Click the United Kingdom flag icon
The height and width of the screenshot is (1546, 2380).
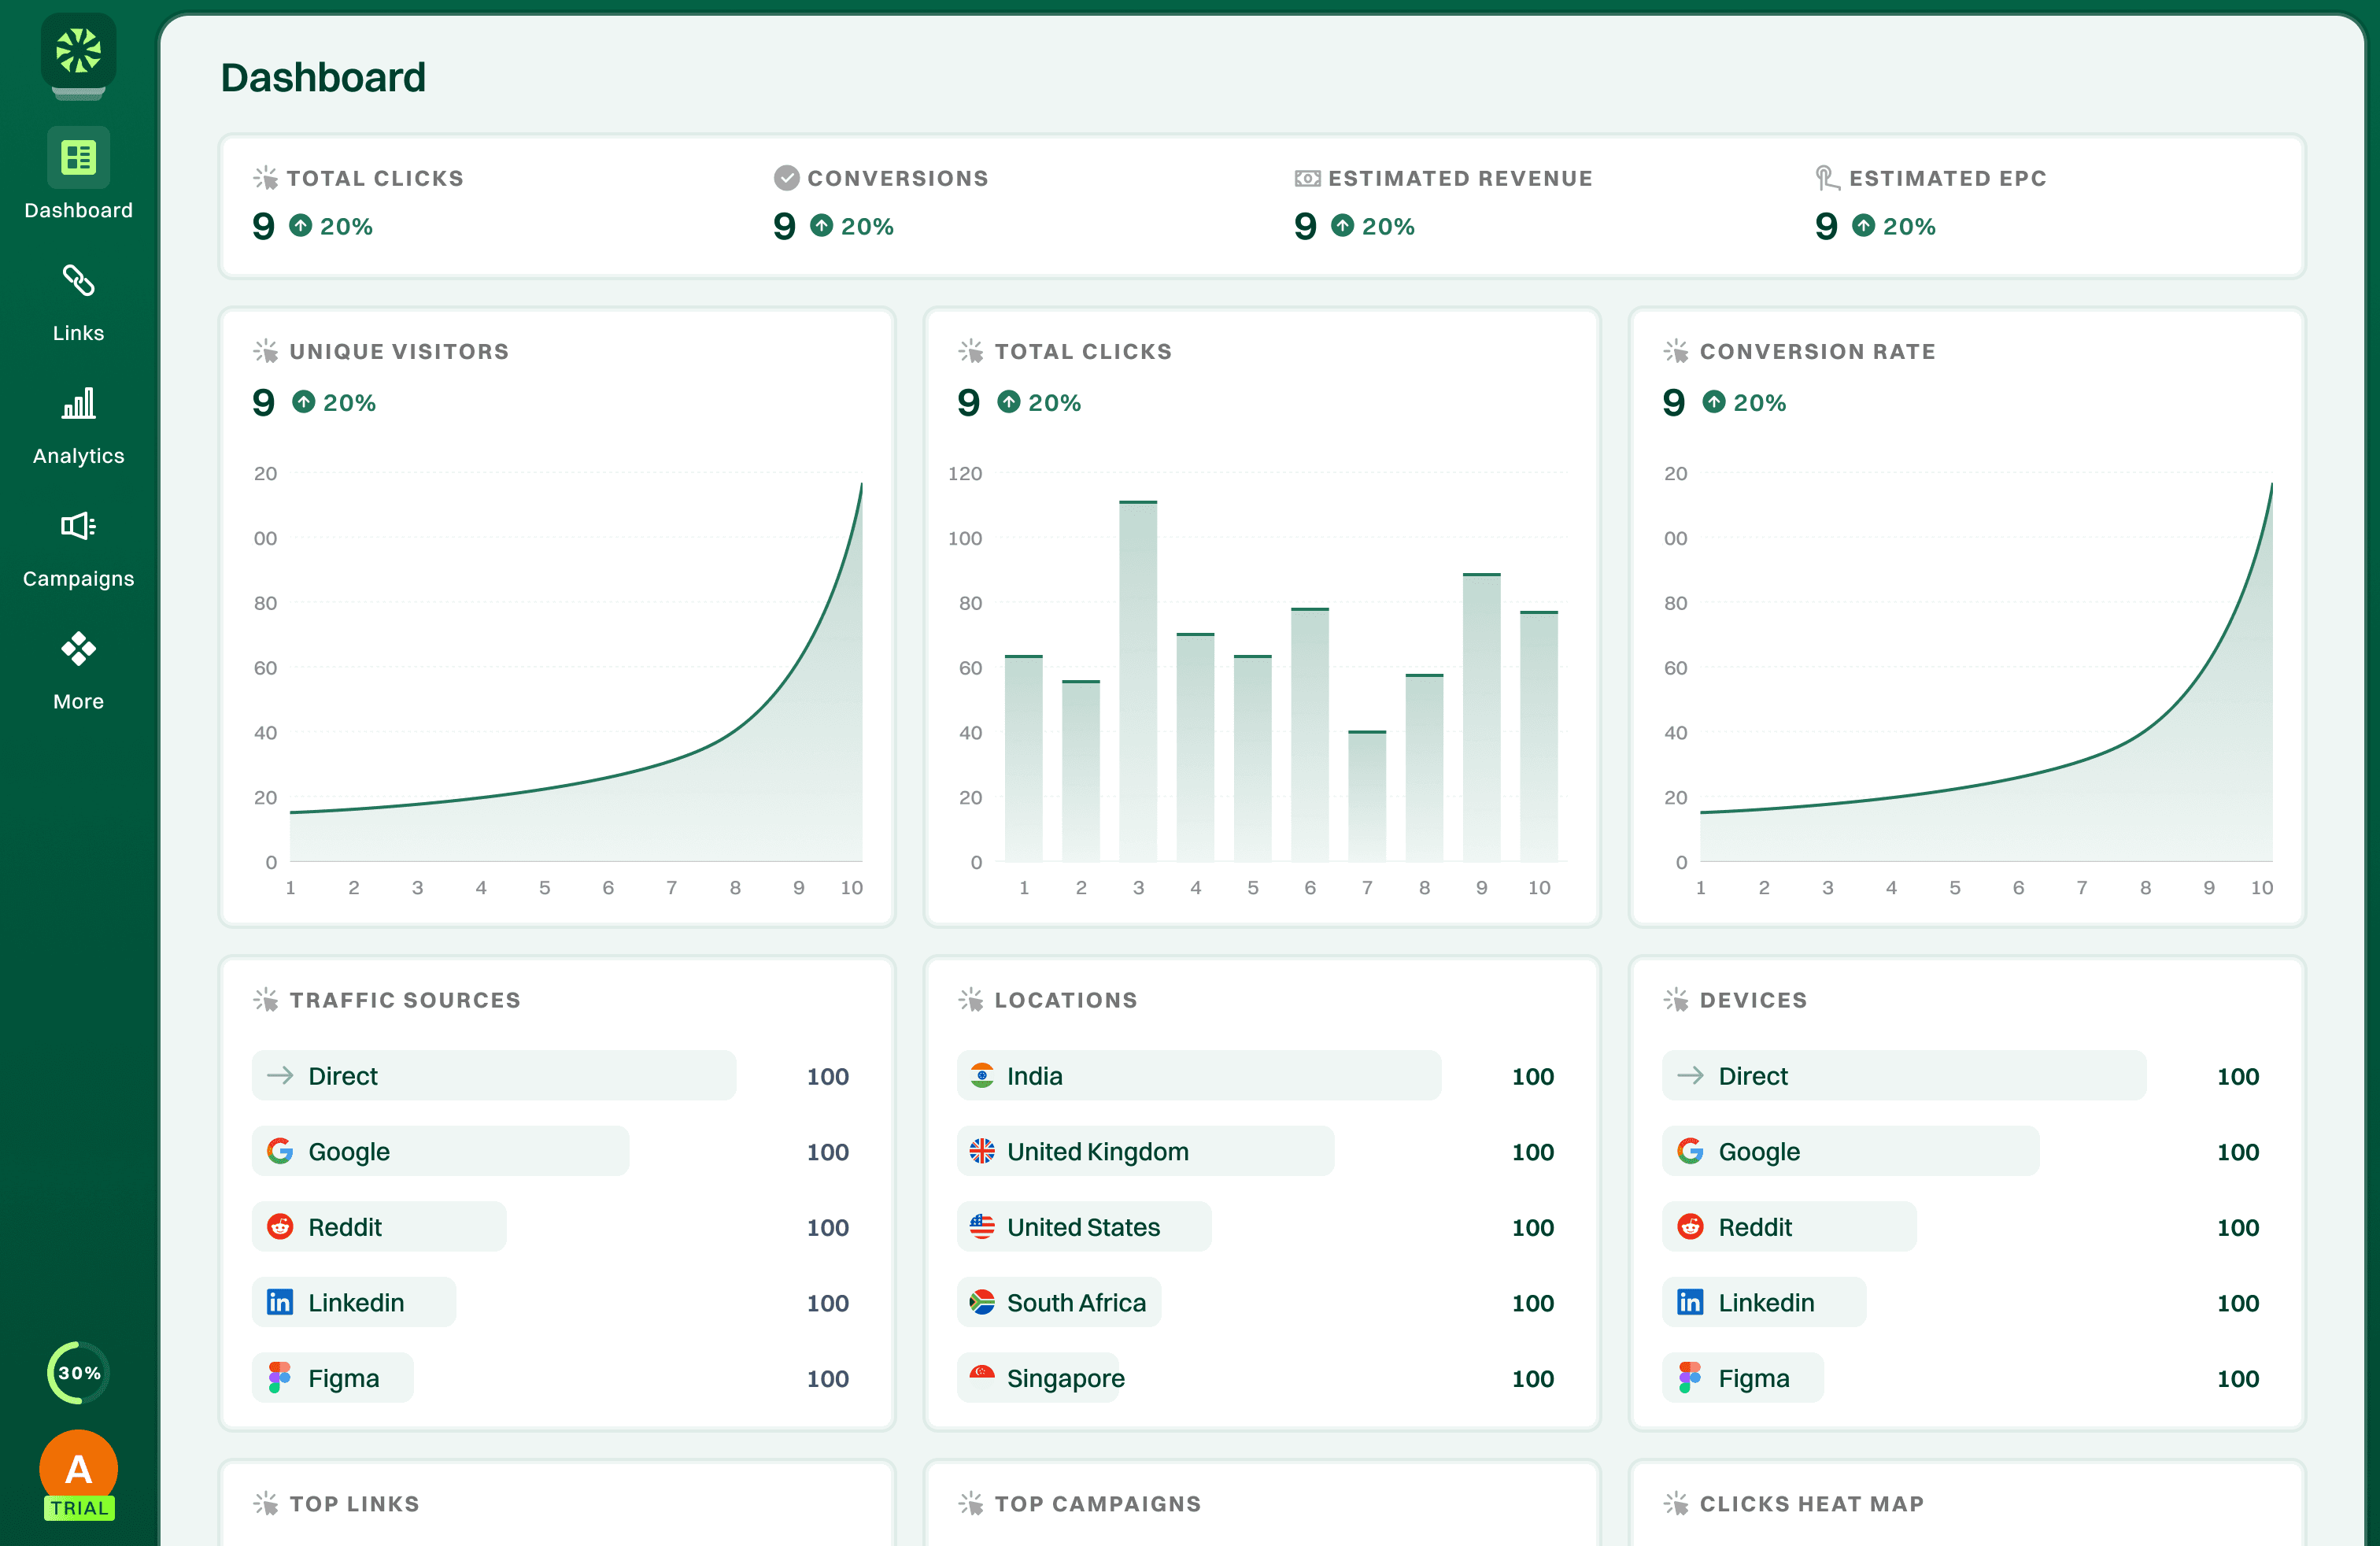click(x=982, y=1151)
